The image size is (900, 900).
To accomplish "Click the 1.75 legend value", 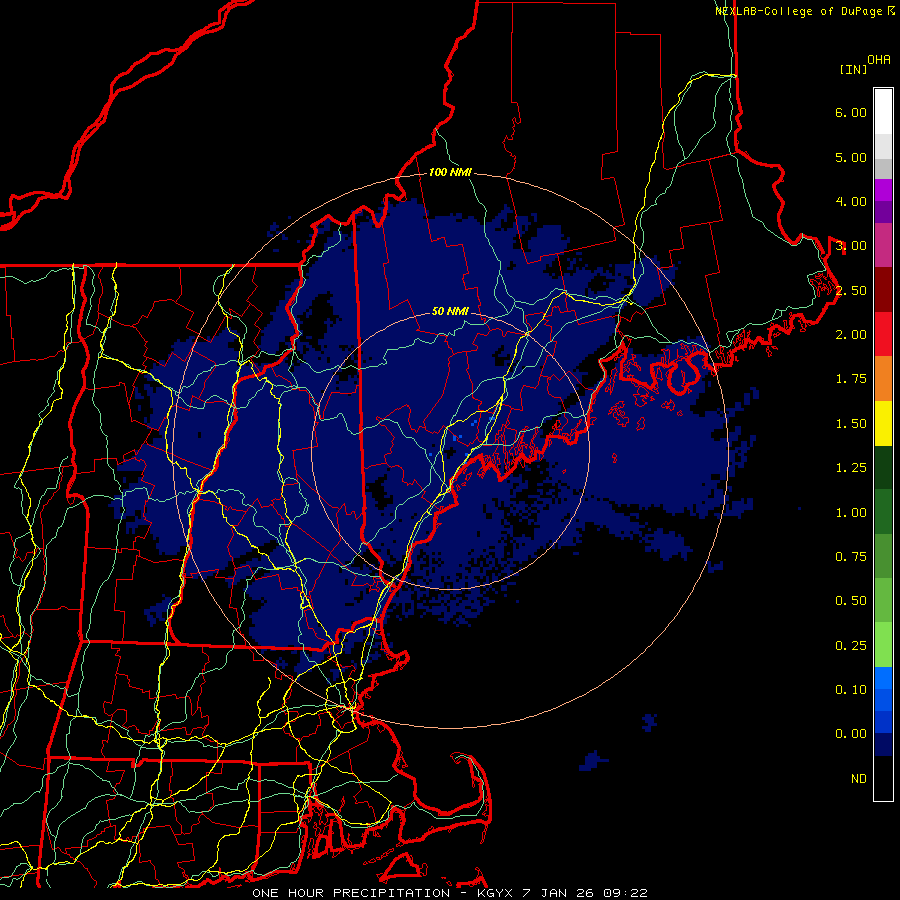I will [851, 379].
